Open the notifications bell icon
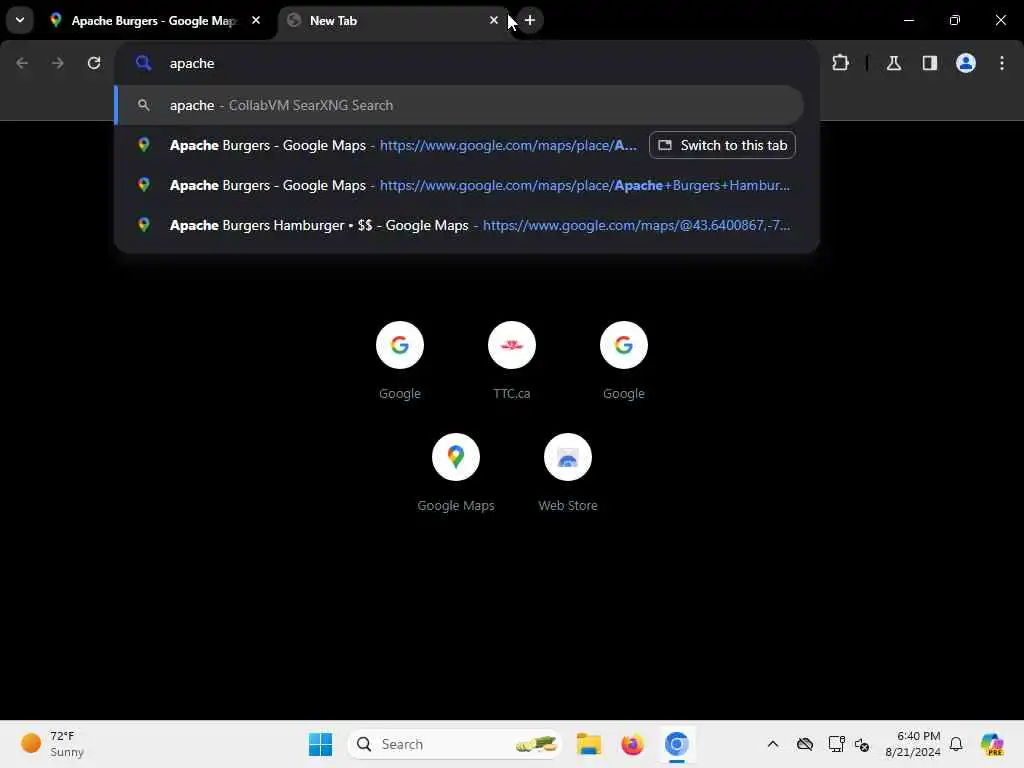 pyautogui.click(x=956, y=744)
